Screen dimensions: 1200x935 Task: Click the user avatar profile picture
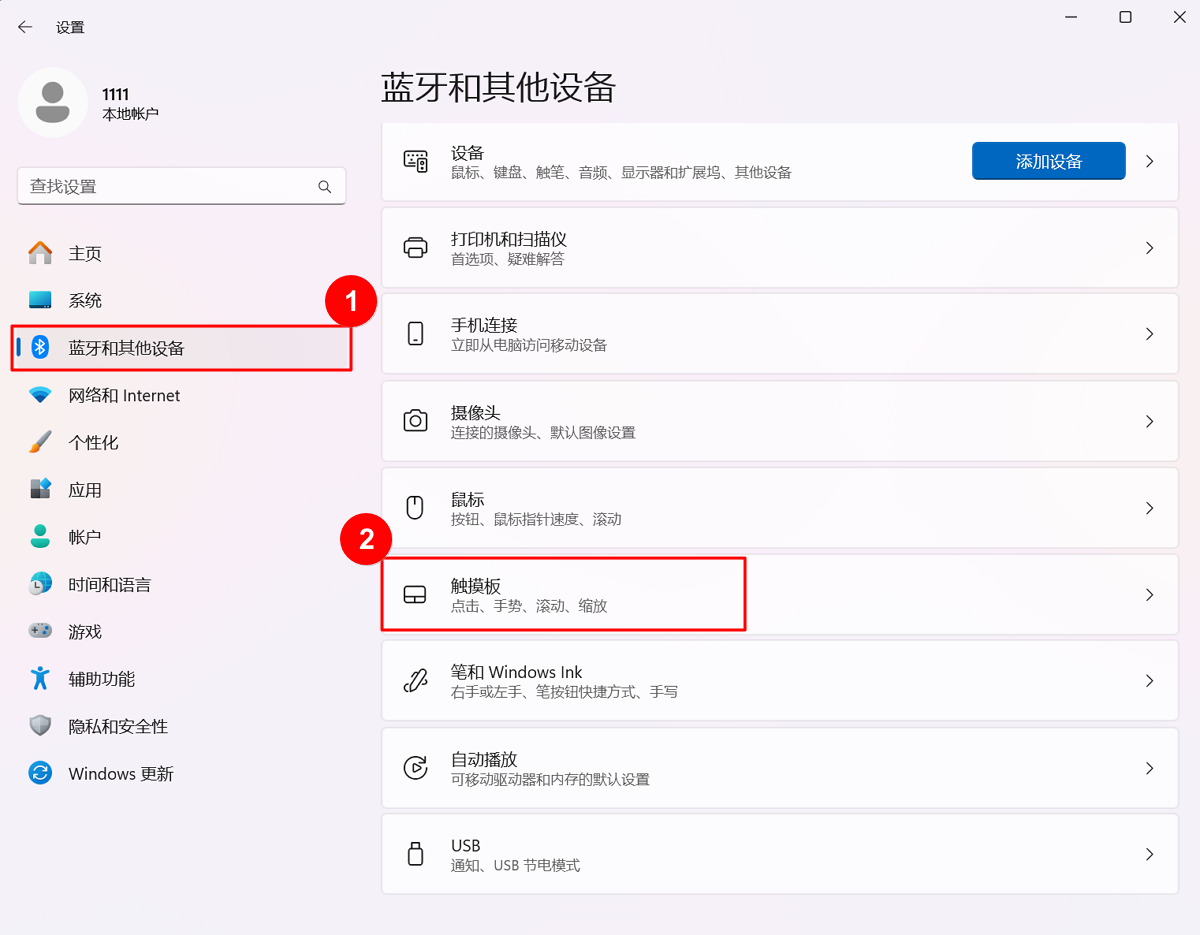coord(53,102)
